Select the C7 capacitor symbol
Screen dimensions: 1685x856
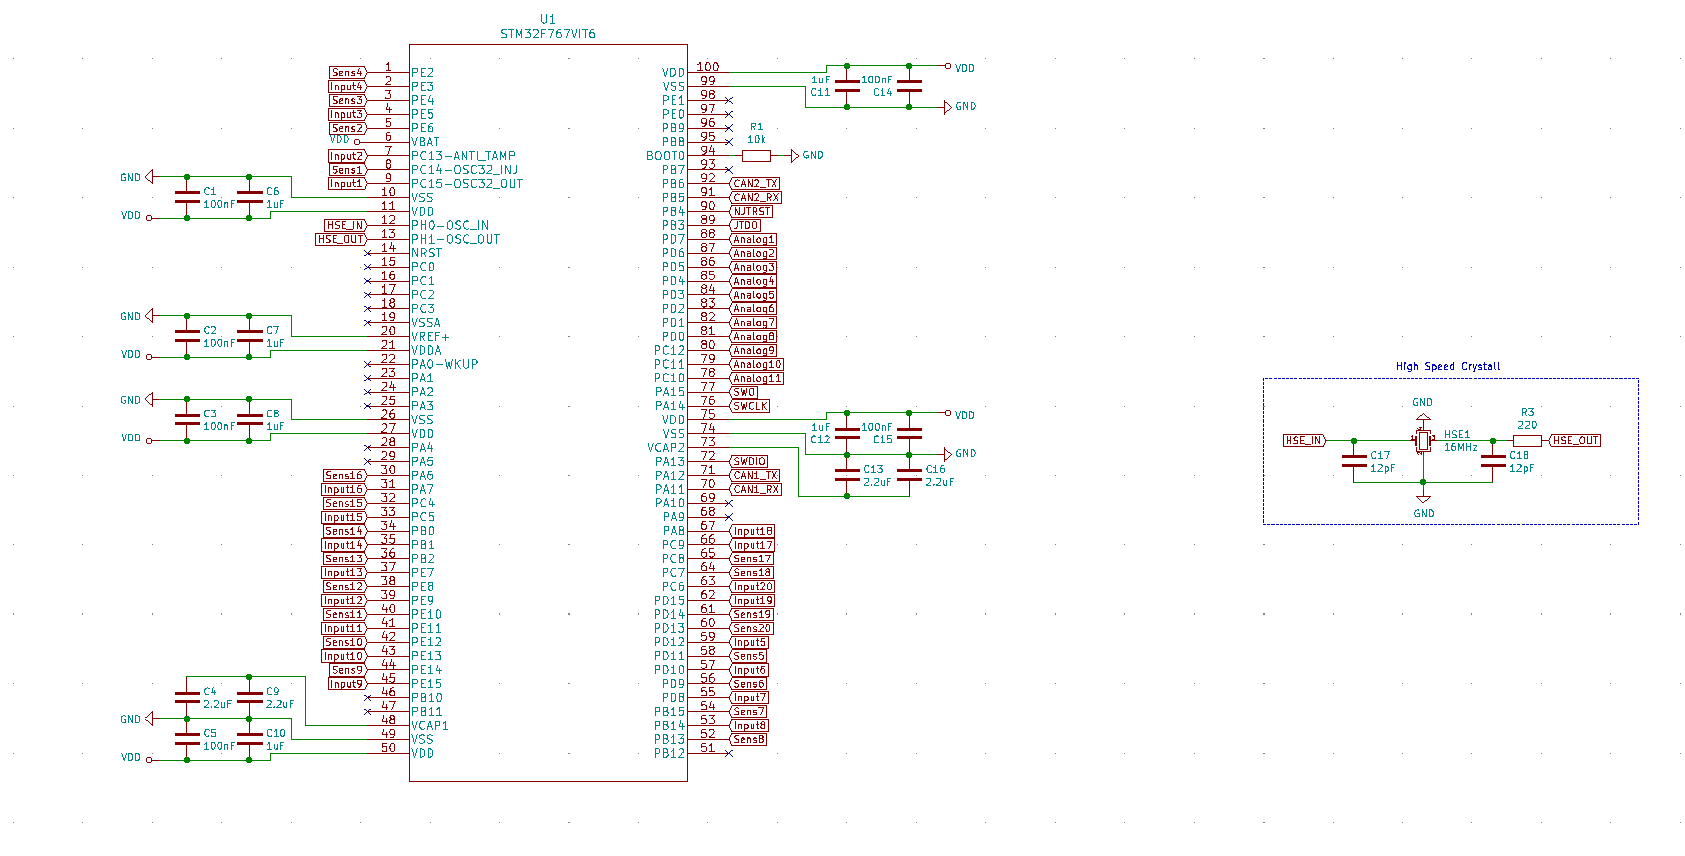click(x=249, y=336)
